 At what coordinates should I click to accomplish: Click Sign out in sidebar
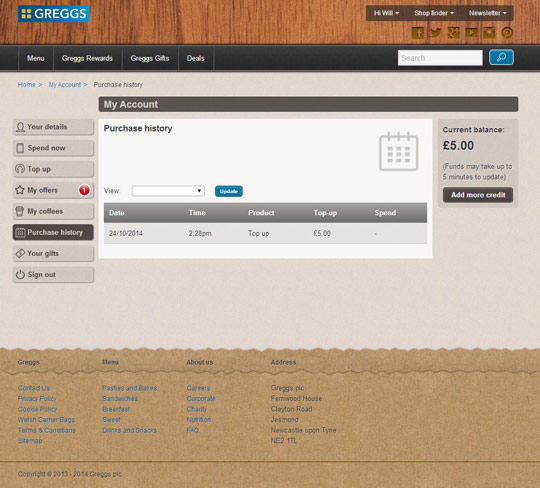point(53,275)
